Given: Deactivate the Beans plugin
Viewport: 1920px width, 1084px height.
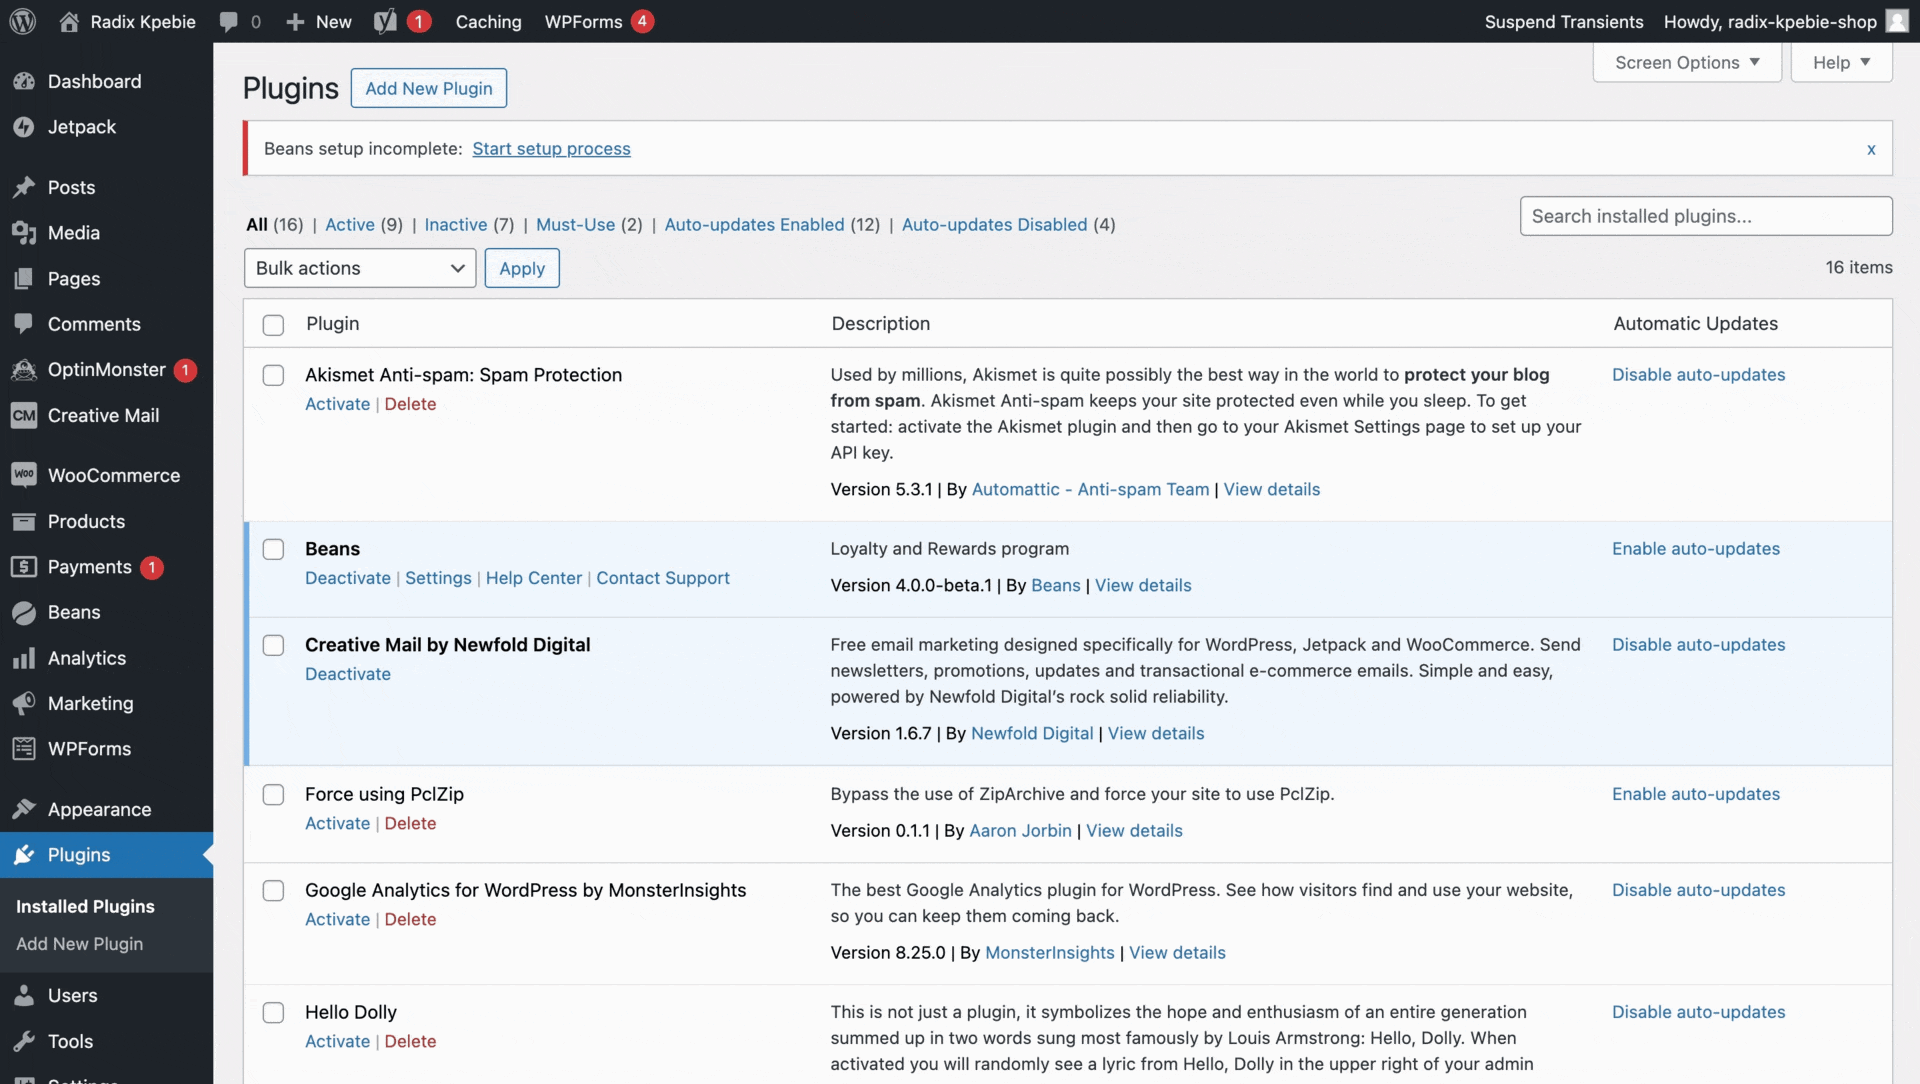Looking at the screenshot, I should (x=348, y=578).
